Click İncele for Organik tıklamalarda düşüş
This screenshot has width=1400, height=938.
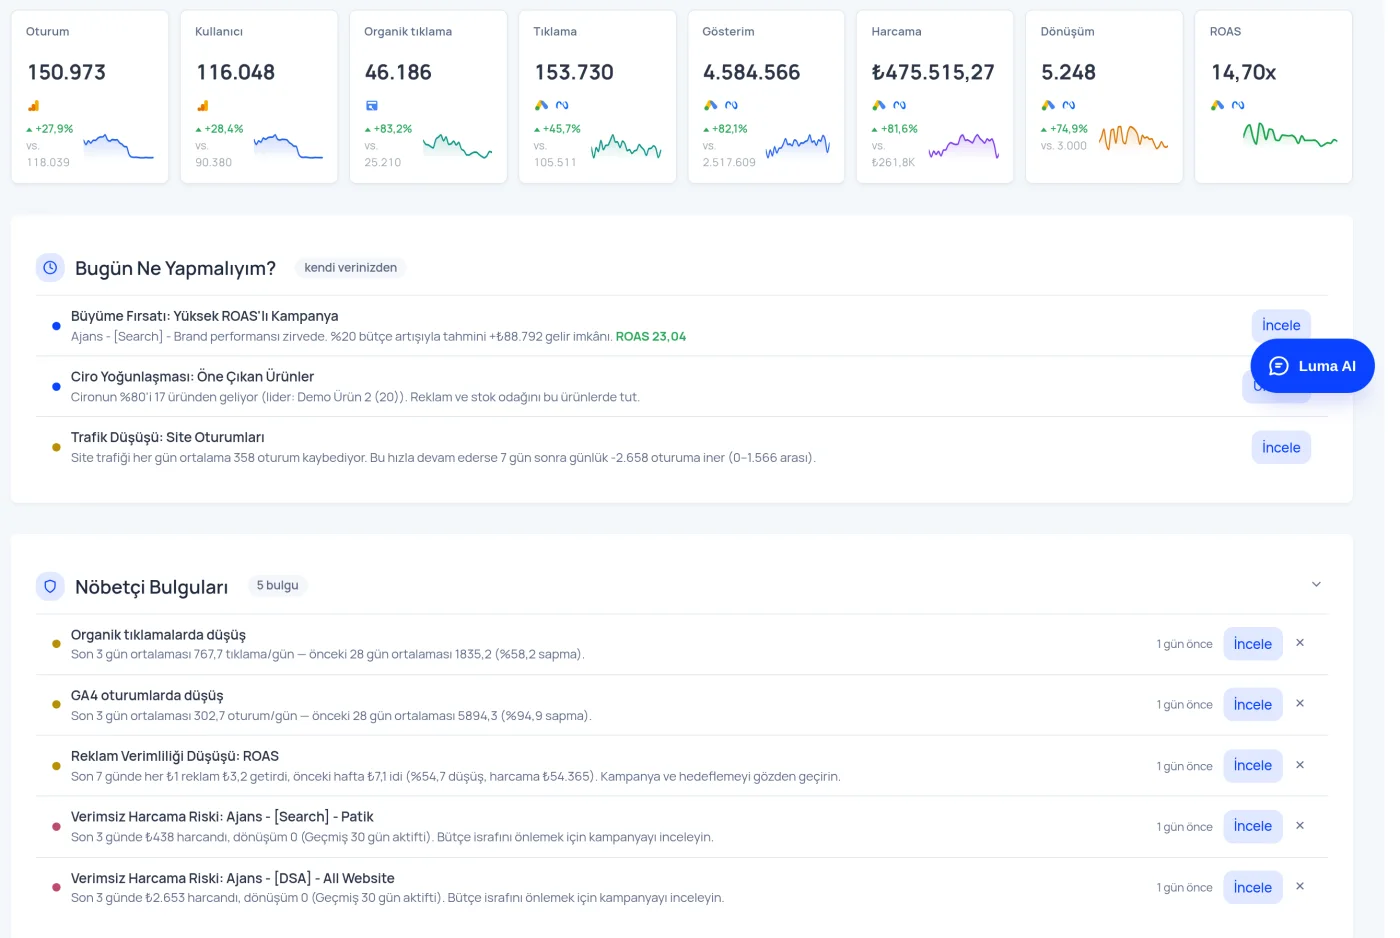click(x=1253, y=644)
